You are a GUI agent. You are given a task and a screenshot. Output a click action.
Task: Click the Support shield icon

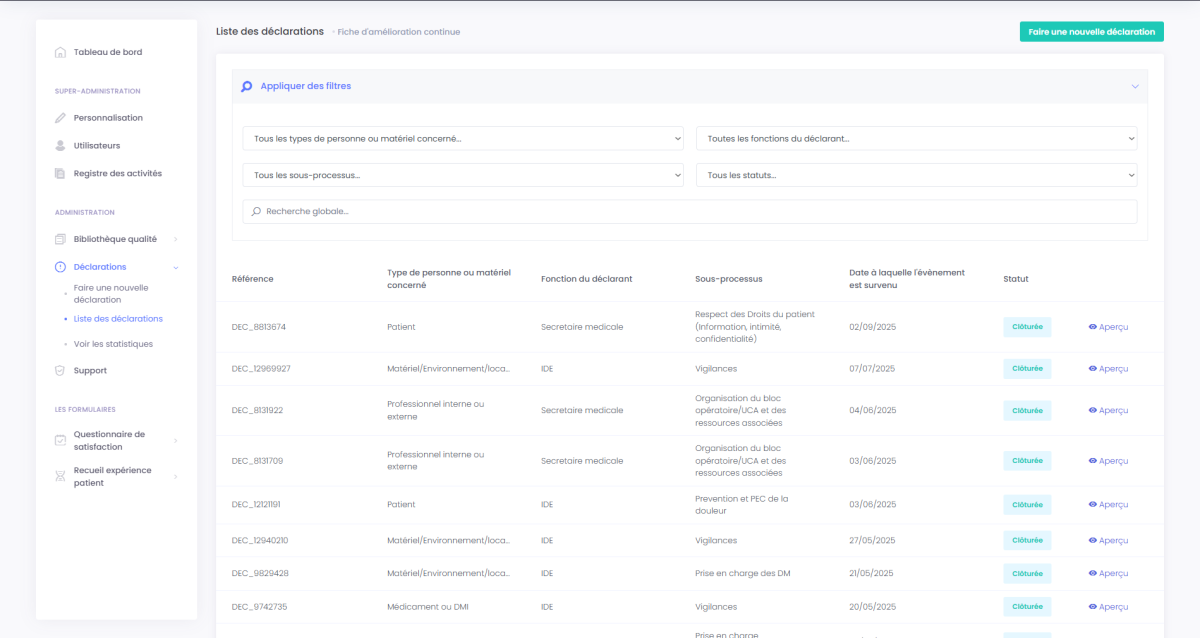(60, 371)
